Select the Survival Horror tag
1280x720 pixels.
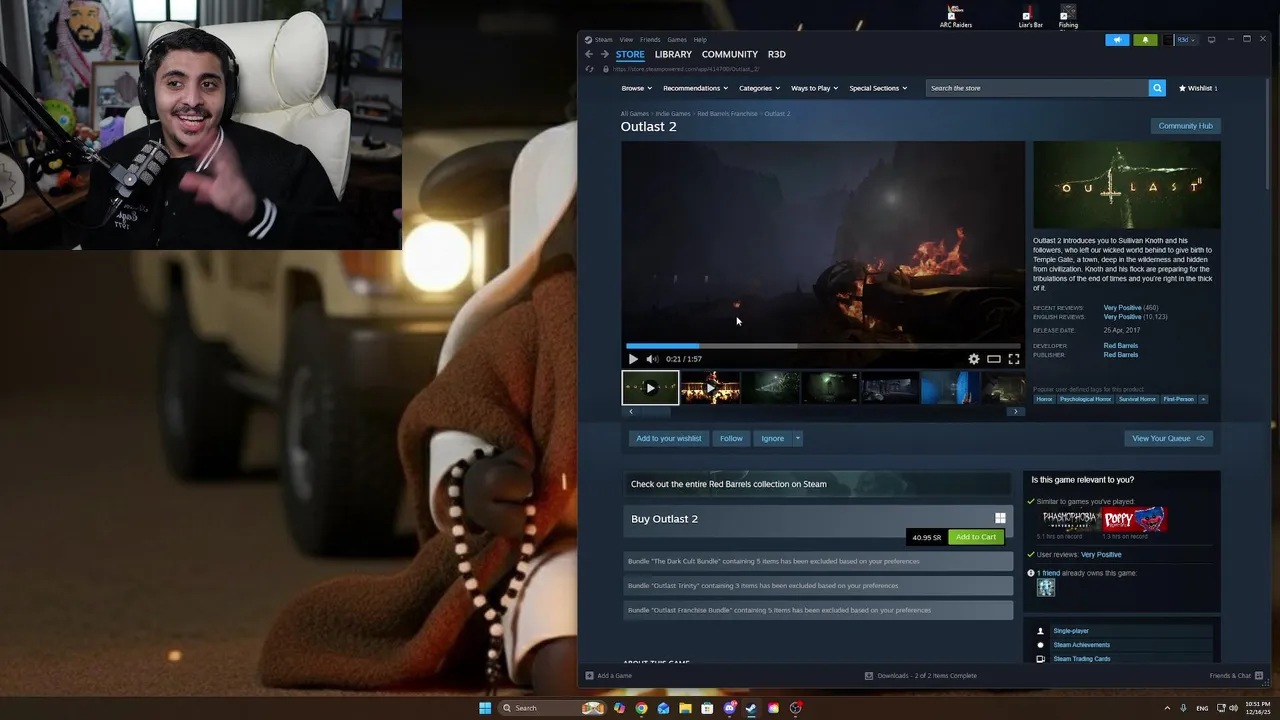point(1137,399)
